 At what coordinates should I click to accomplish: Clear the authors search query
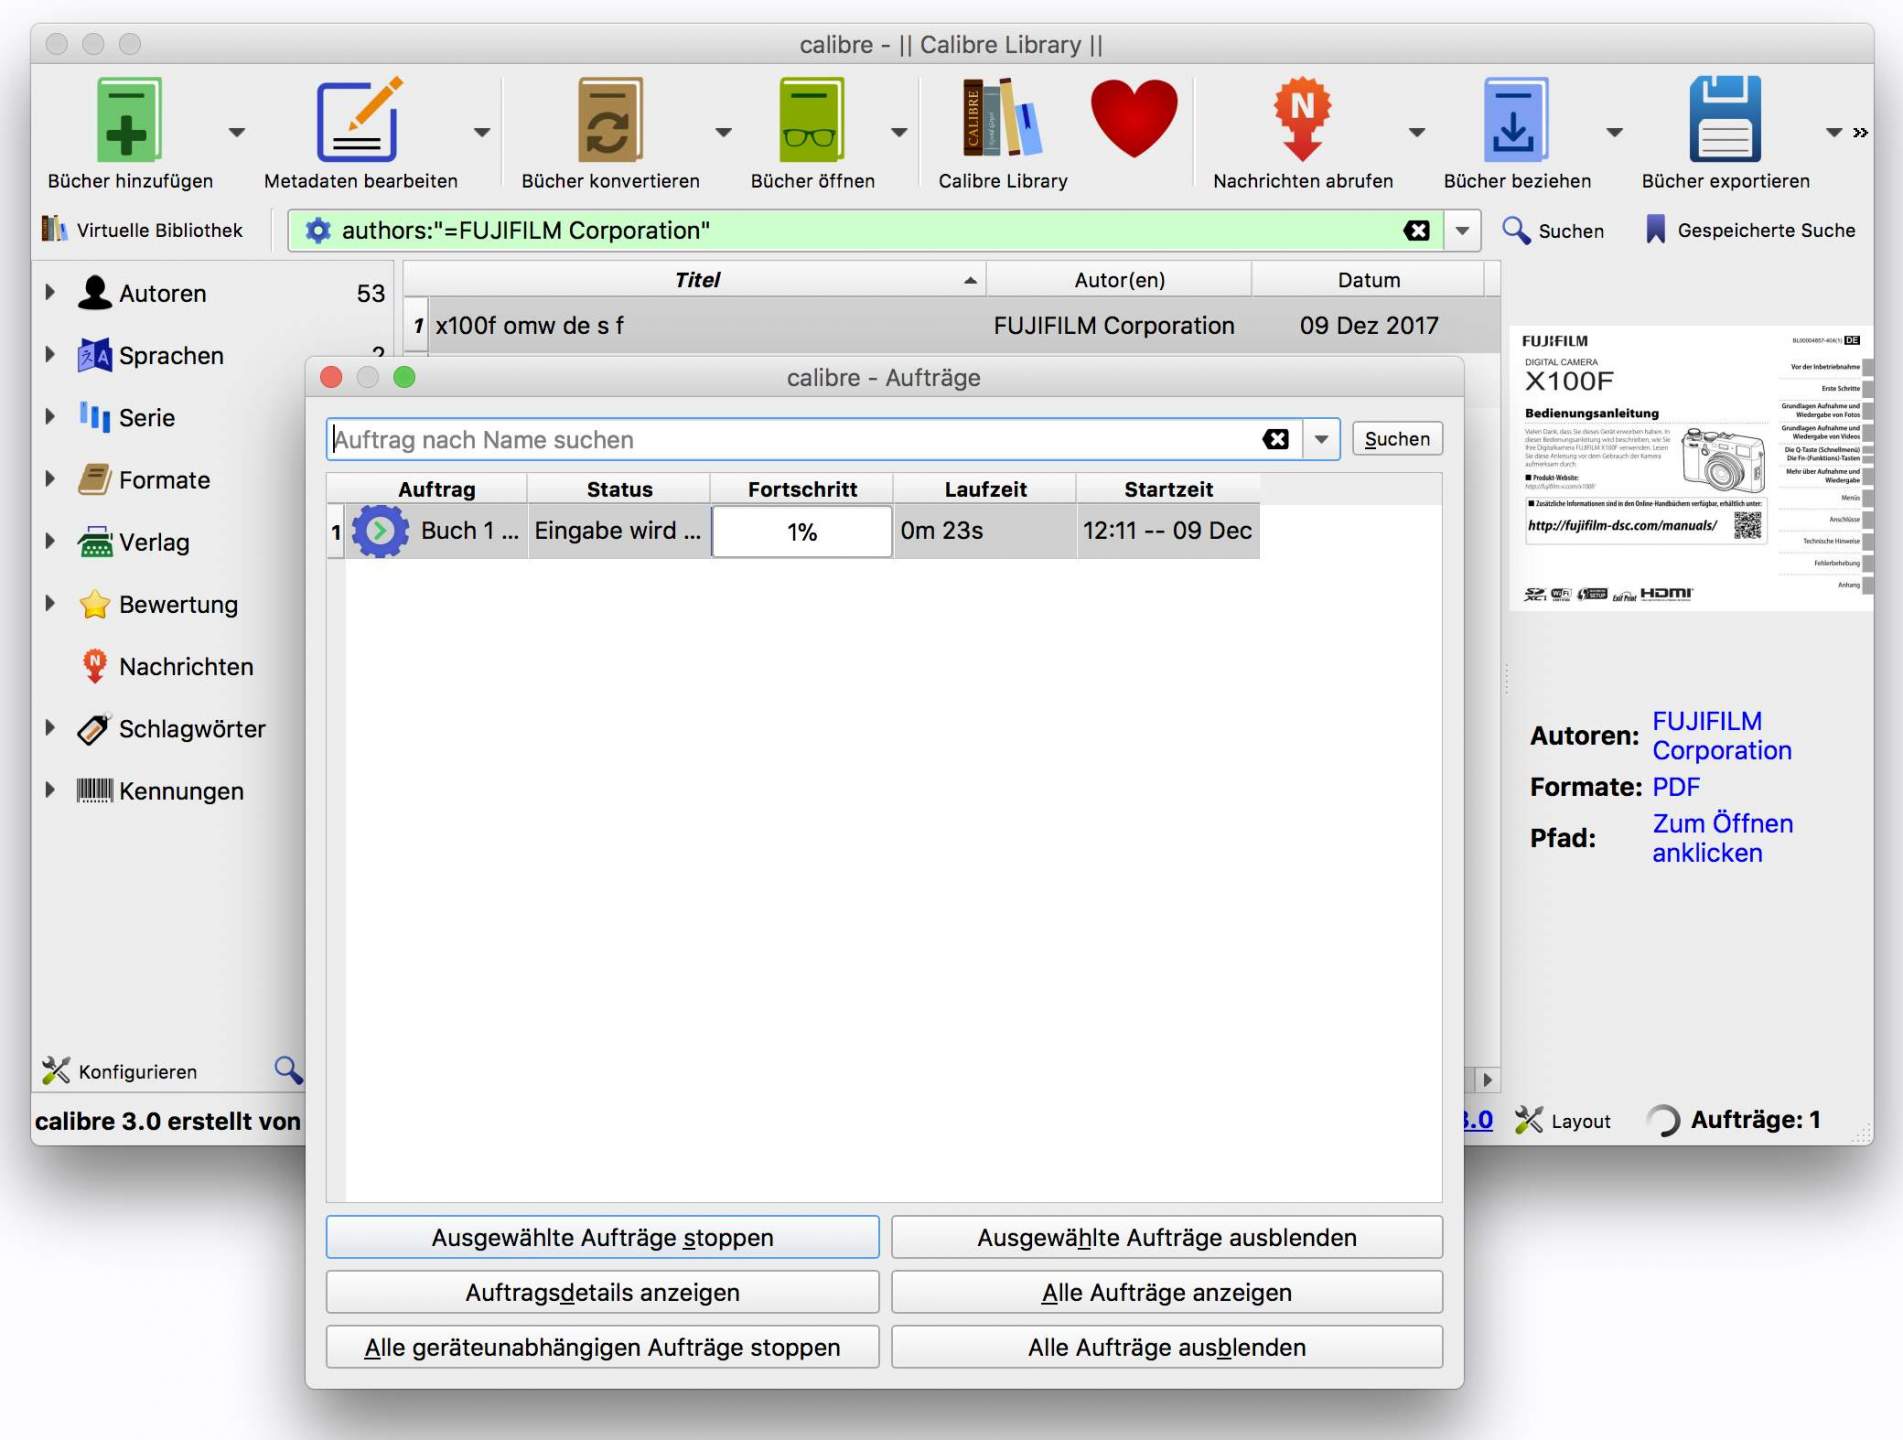[1416, 231]
